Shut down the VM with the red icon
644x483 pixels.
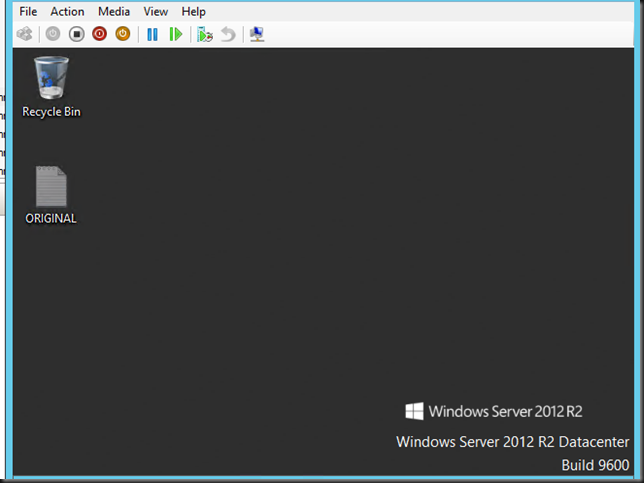(x=99, y=34)
